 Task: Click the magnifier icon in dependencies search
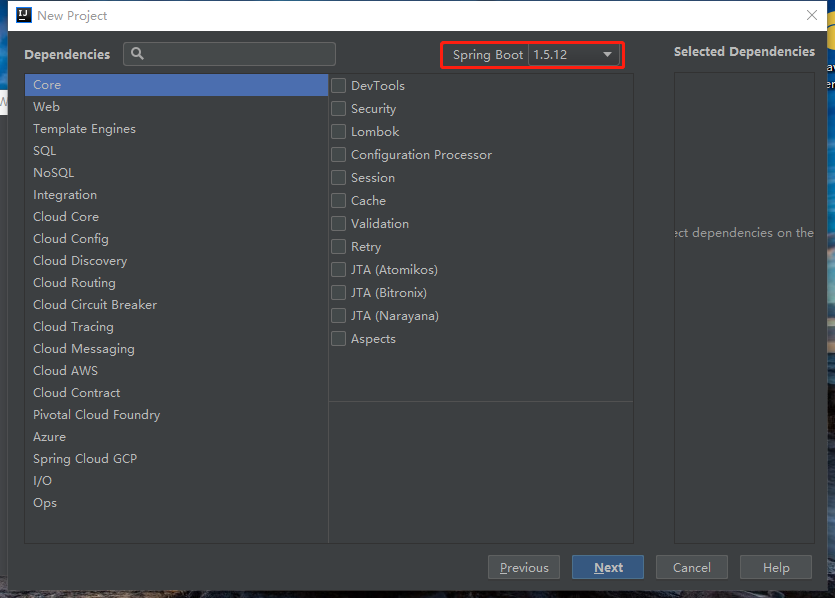pos(137,54)
